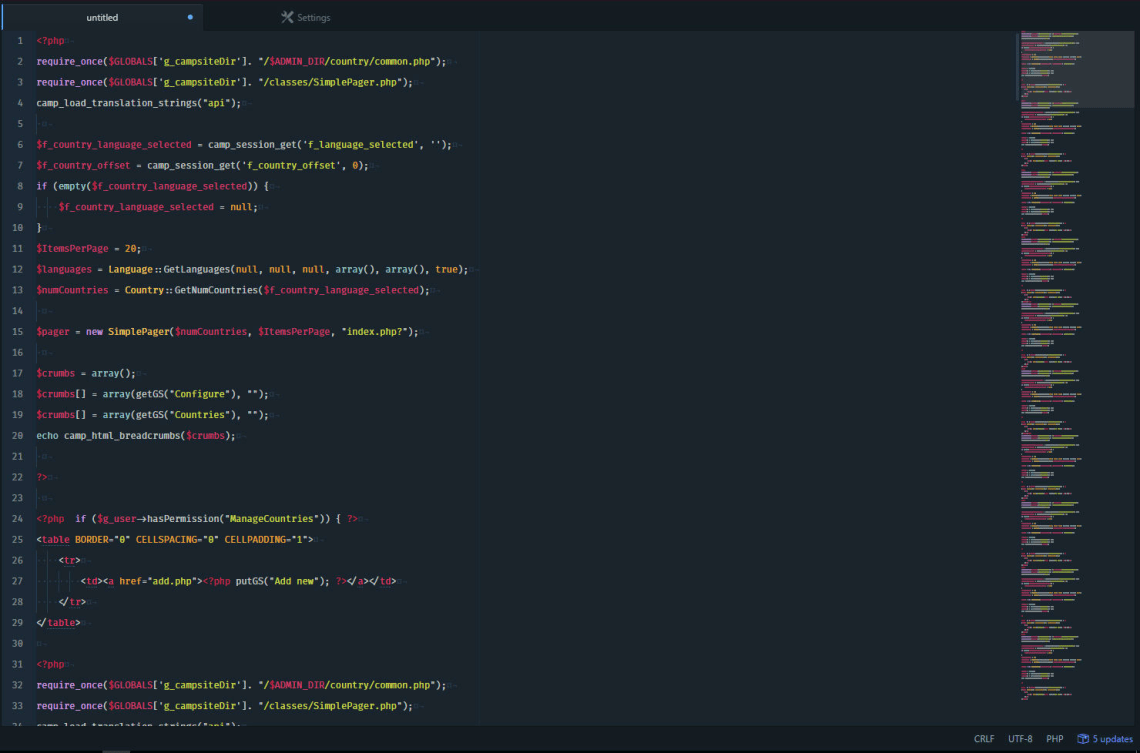Click the <?php tag on line 31
1140x753 pixels.
click(50, 664)
